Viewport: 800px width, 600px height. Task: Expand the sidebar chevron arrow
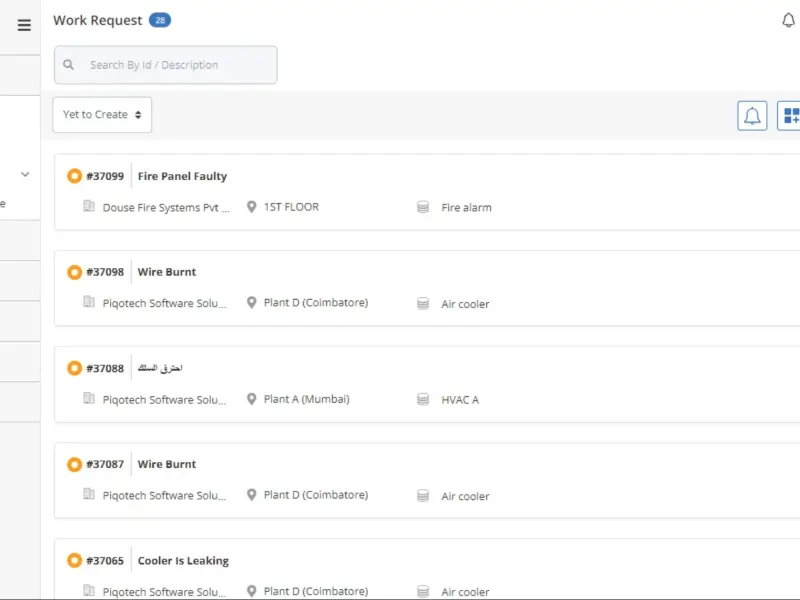pyautogui.click(x=25, y=174)
